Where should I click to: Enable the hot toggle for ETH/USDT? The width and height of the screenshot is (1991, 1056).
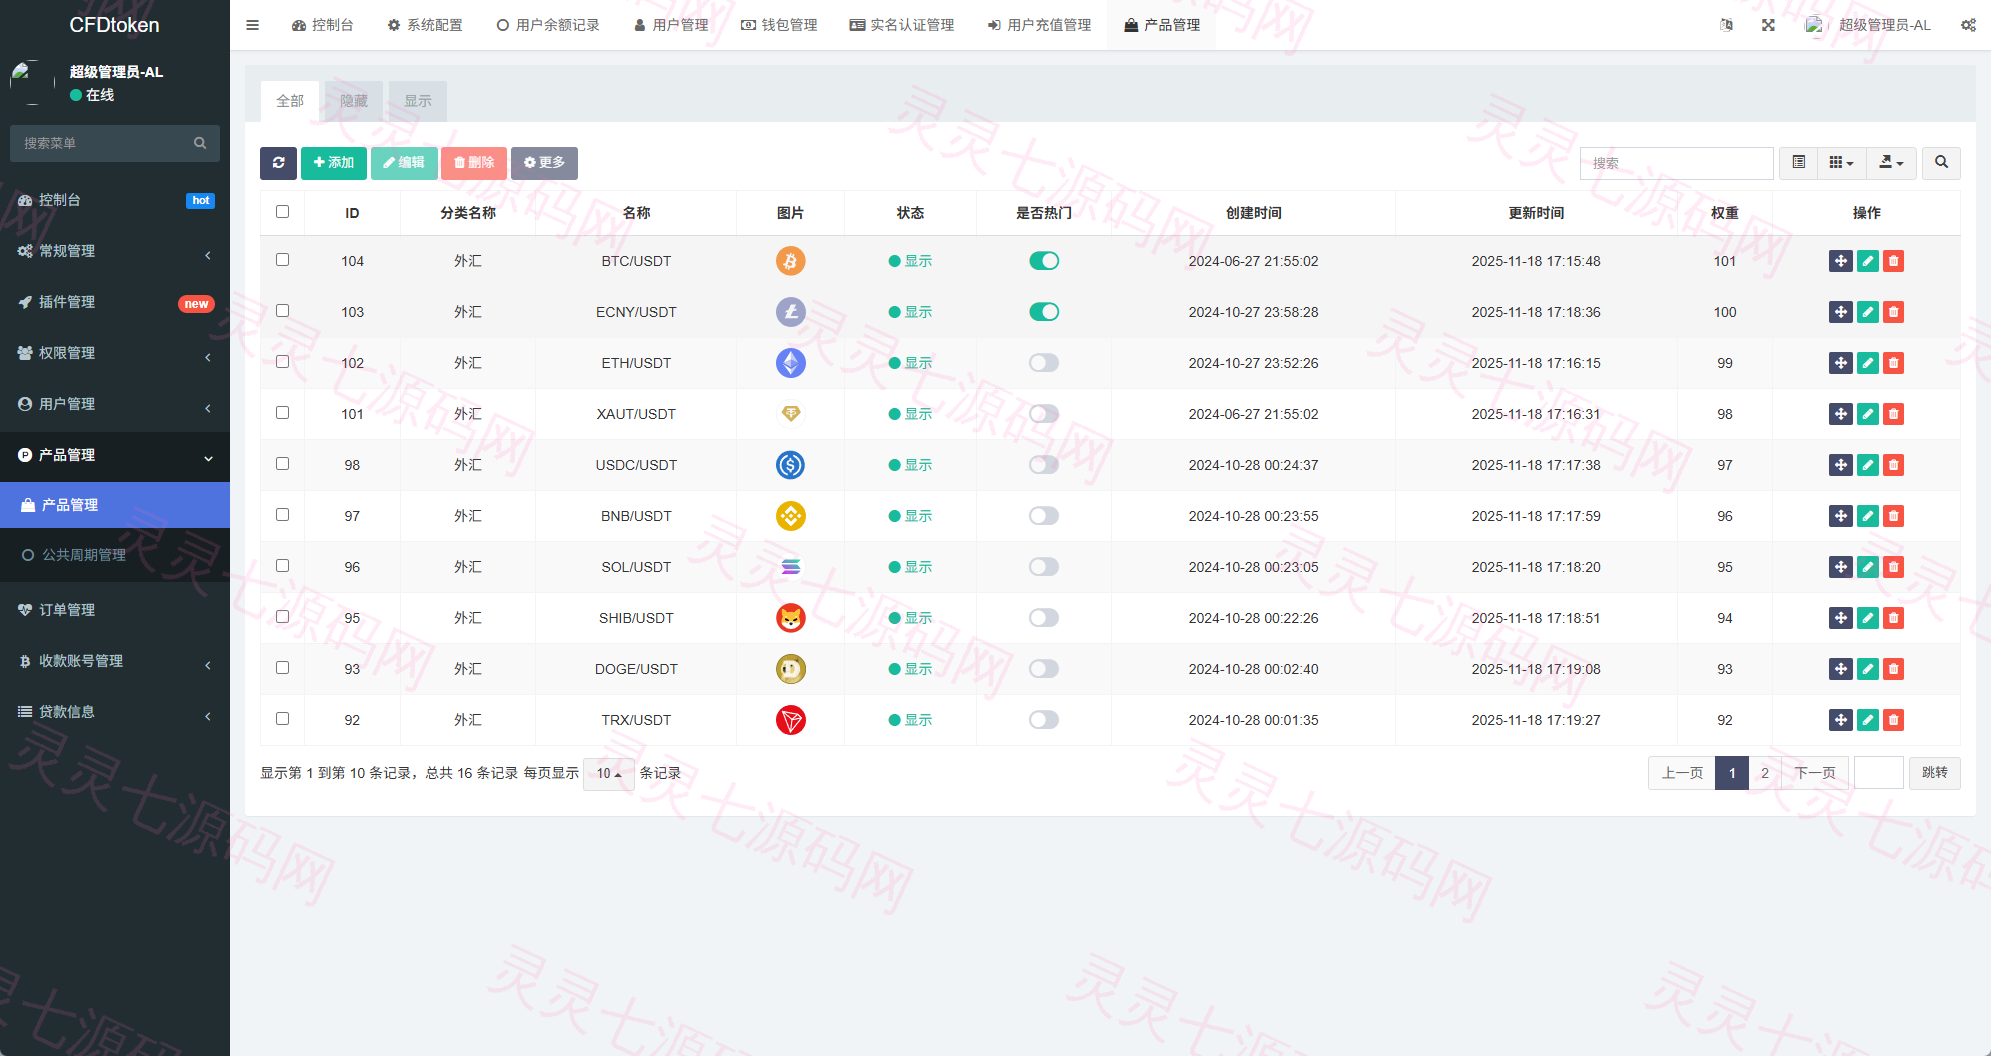tap(1044, 363)
